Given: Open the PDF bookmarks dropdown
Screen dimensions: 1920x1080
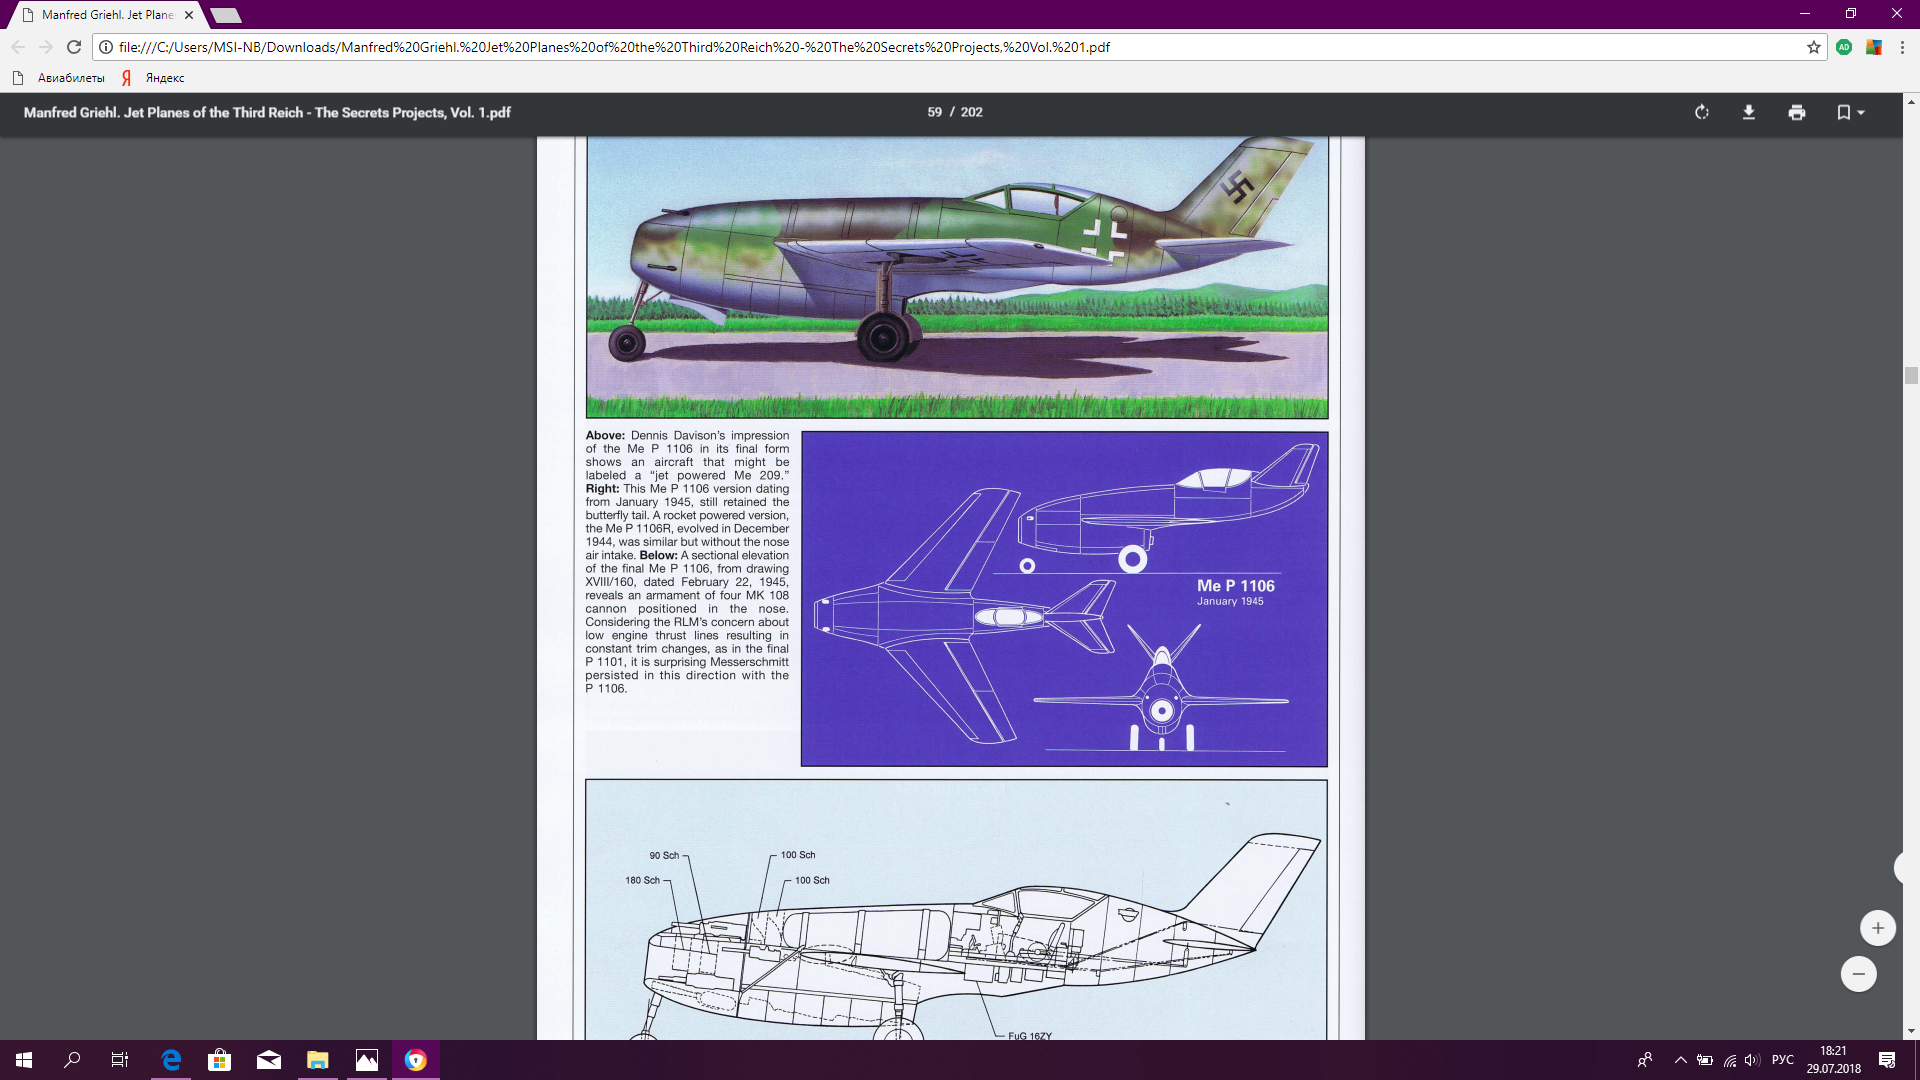Looking at the screenshot, I should [x=1850, y=112].
